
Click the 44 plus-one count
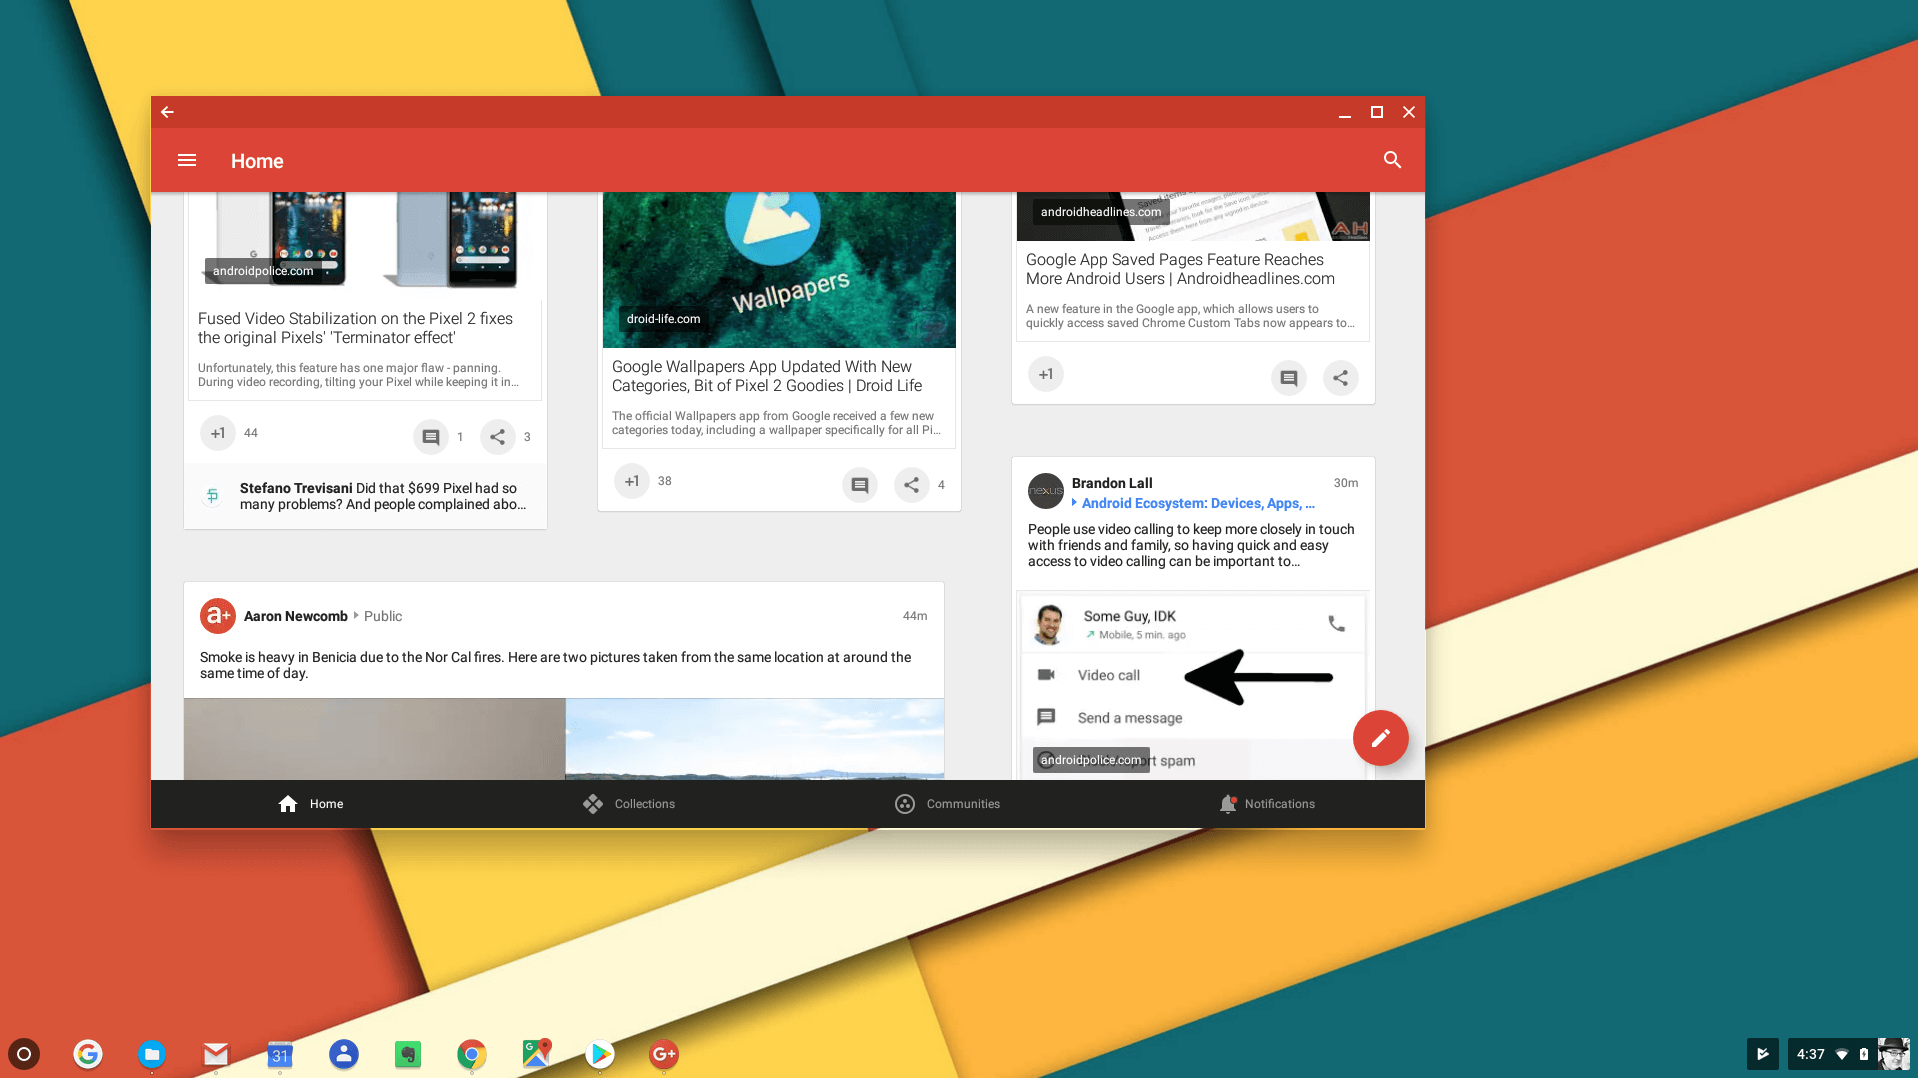tap(251, 433)
